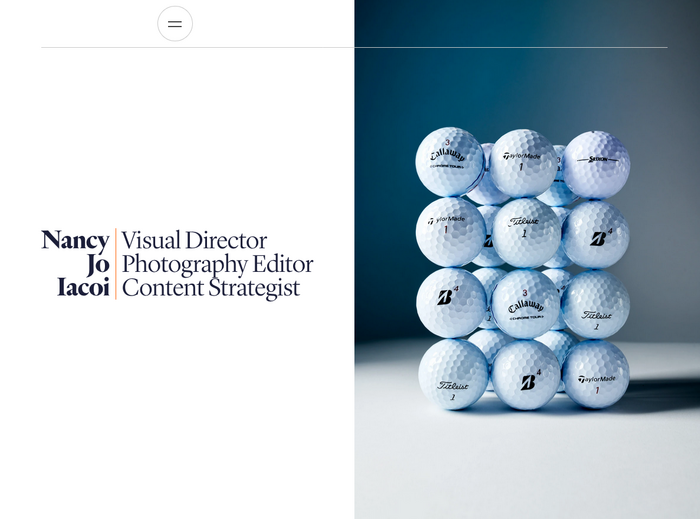Click the top-row Callaway golf ball
Viewport: 700px width, 519px height.
click(x=449, y=161)
